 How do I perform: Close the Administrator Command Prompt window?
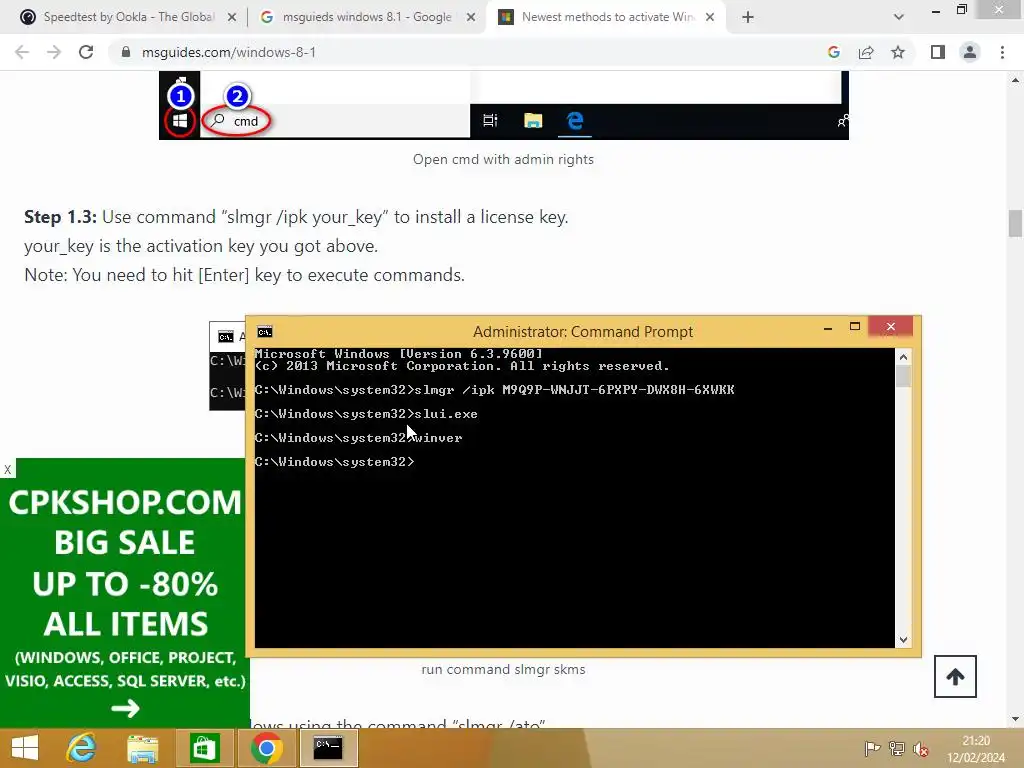pyautogui.click(x=891, y=327)
